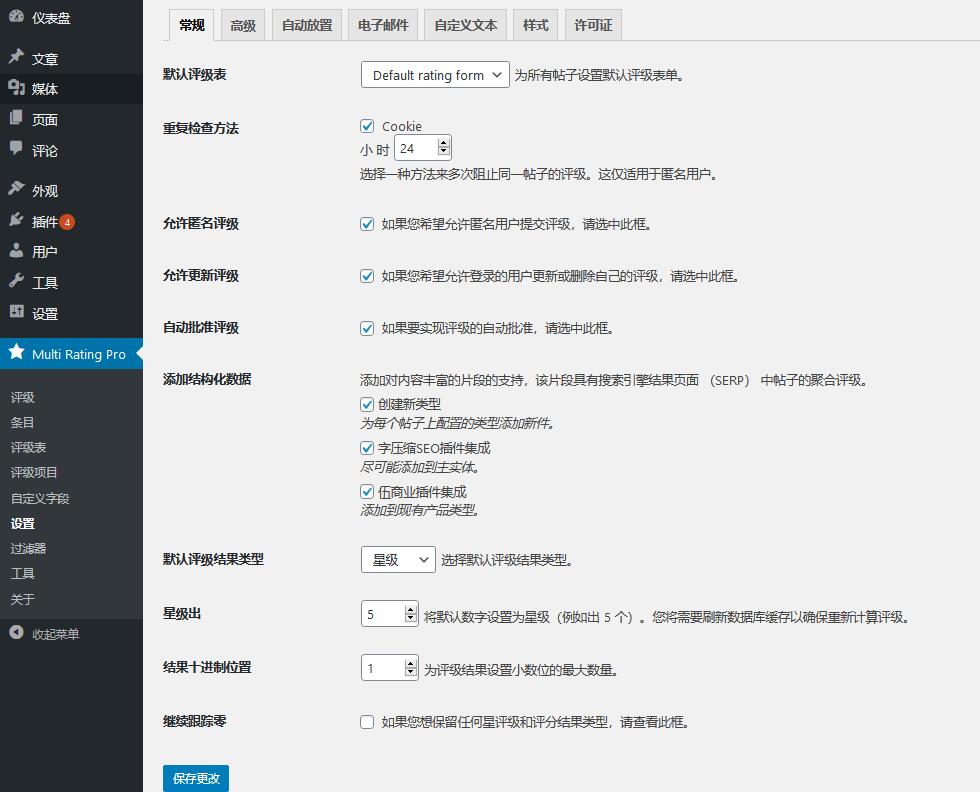The image size is (980, 792).
Task: Open media via the 媒体 icon
Action: (x=16, y=89)
